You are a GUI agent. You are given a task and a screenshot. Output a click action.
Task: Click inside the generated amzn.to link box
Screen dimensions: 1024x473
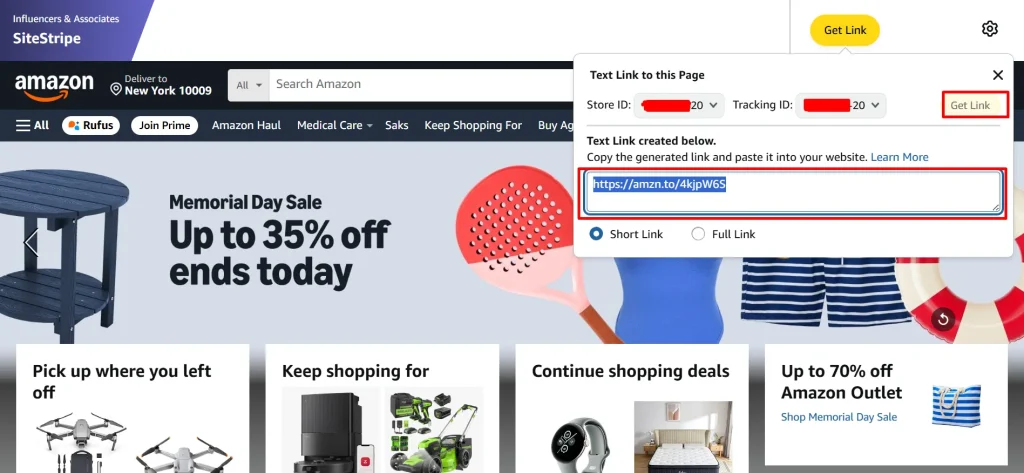pyautogui.click(x=793, y=192)
